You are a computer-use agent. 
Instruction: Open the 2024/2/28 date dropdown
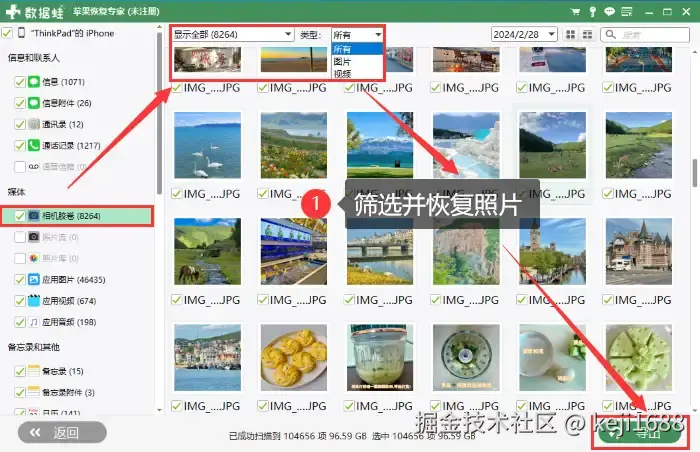[x=524, y=34]
